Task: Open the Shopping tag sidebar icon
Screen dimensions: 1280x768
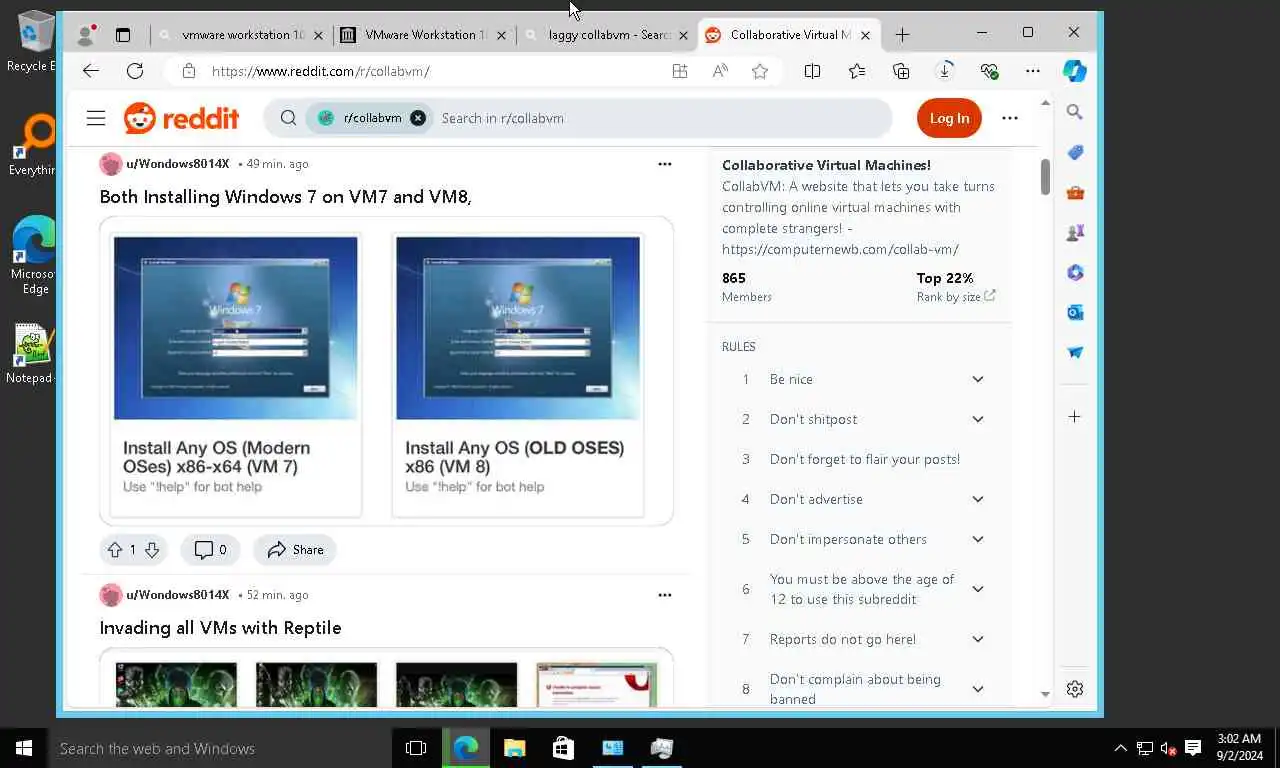Action: pyautogui.click(x=1075, y=152)
